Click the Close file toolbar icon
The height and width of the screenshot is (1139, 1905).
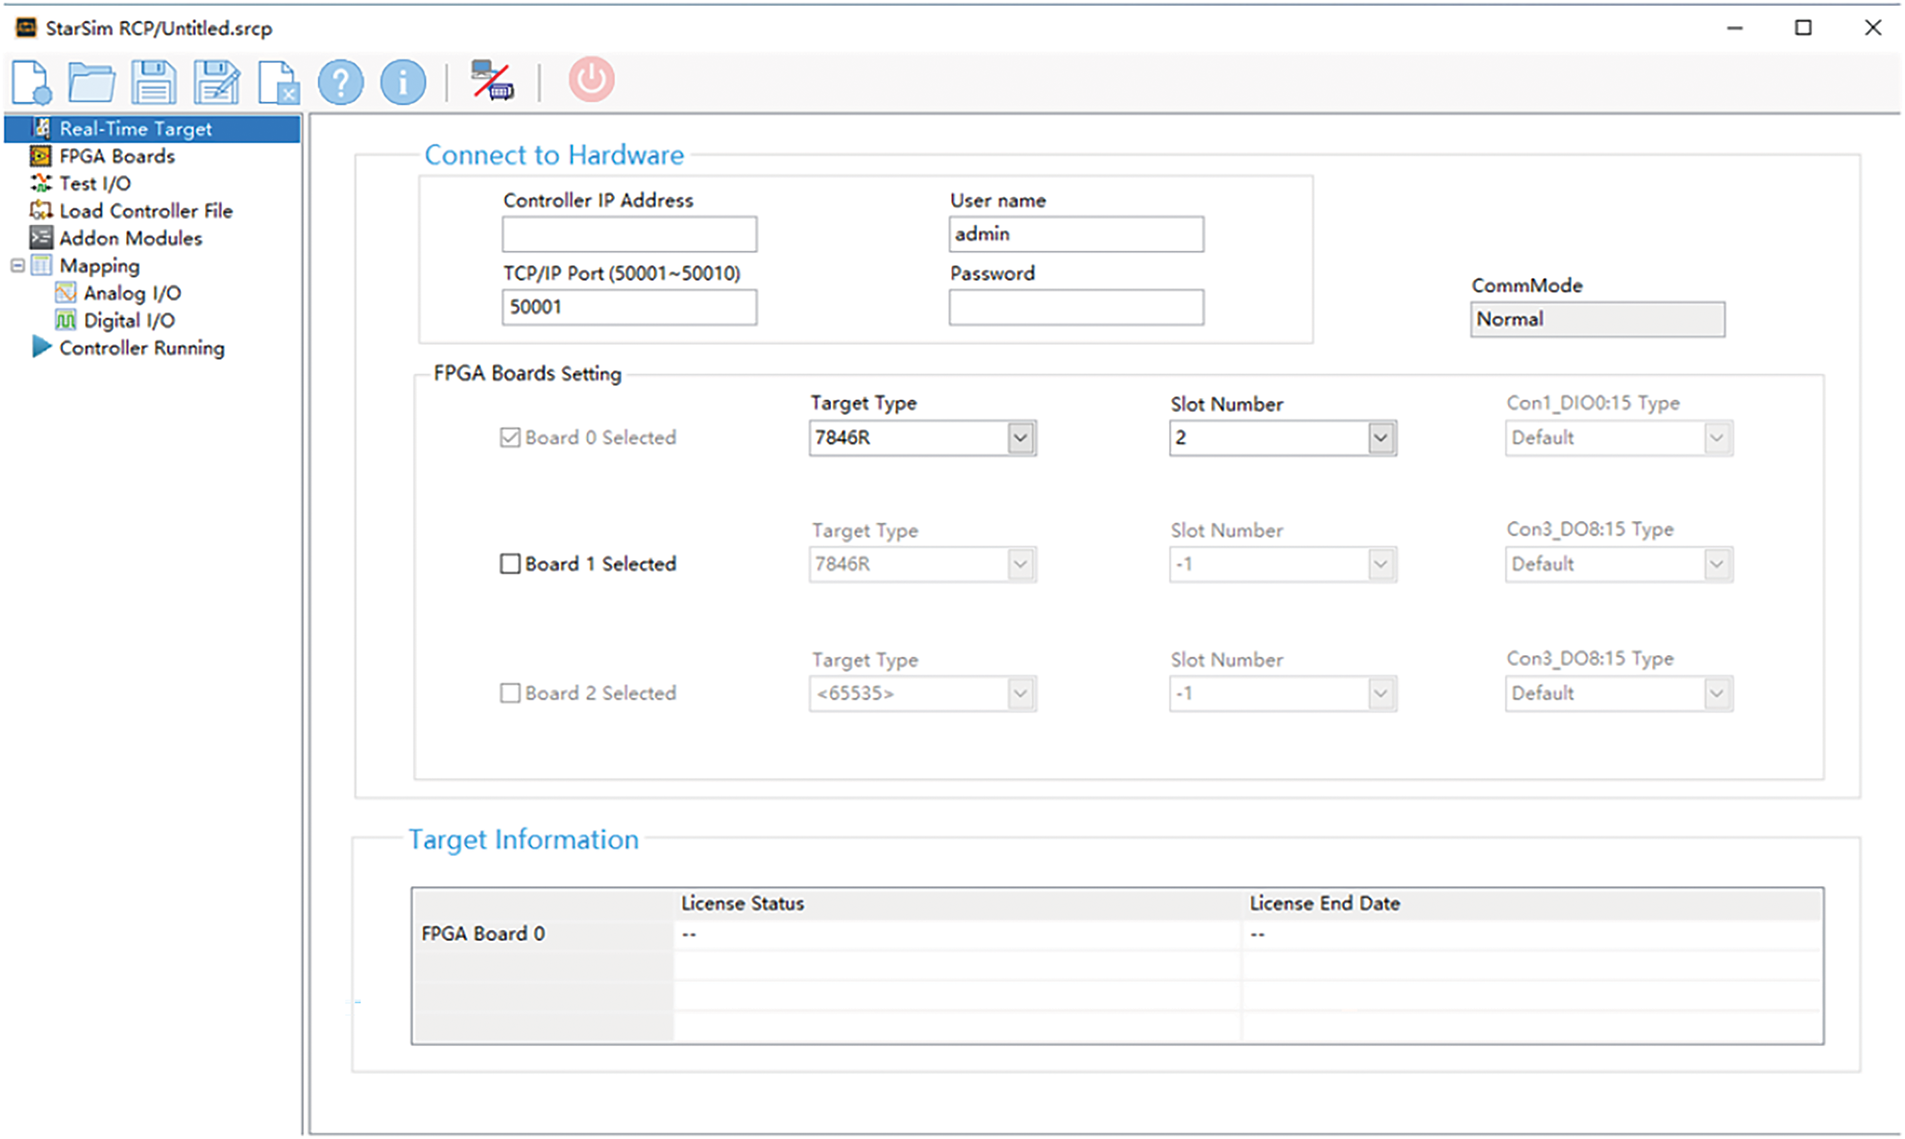pyautogui.click(x=277, y=82)
